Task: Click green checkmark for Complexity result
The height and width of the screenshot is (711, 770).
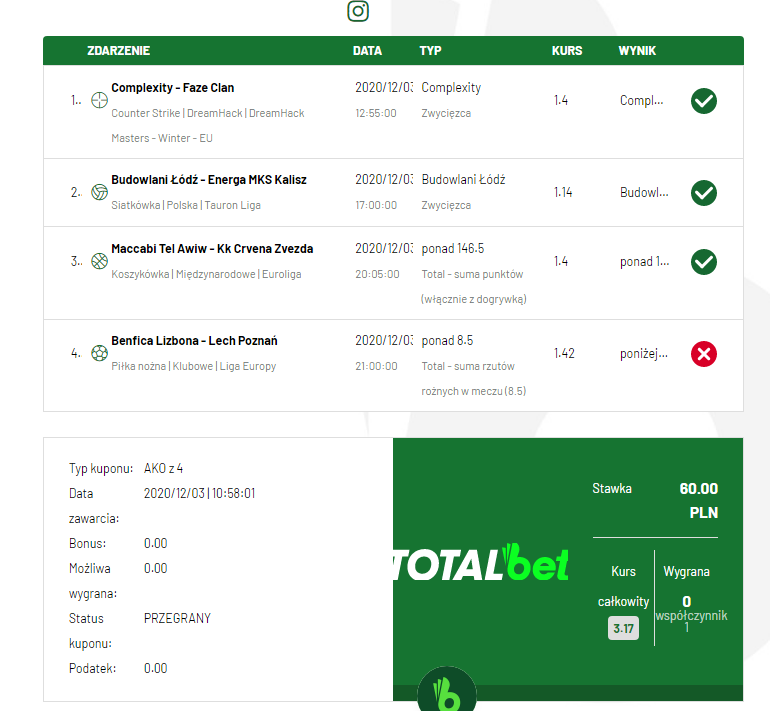Action: tap(704, 101)
